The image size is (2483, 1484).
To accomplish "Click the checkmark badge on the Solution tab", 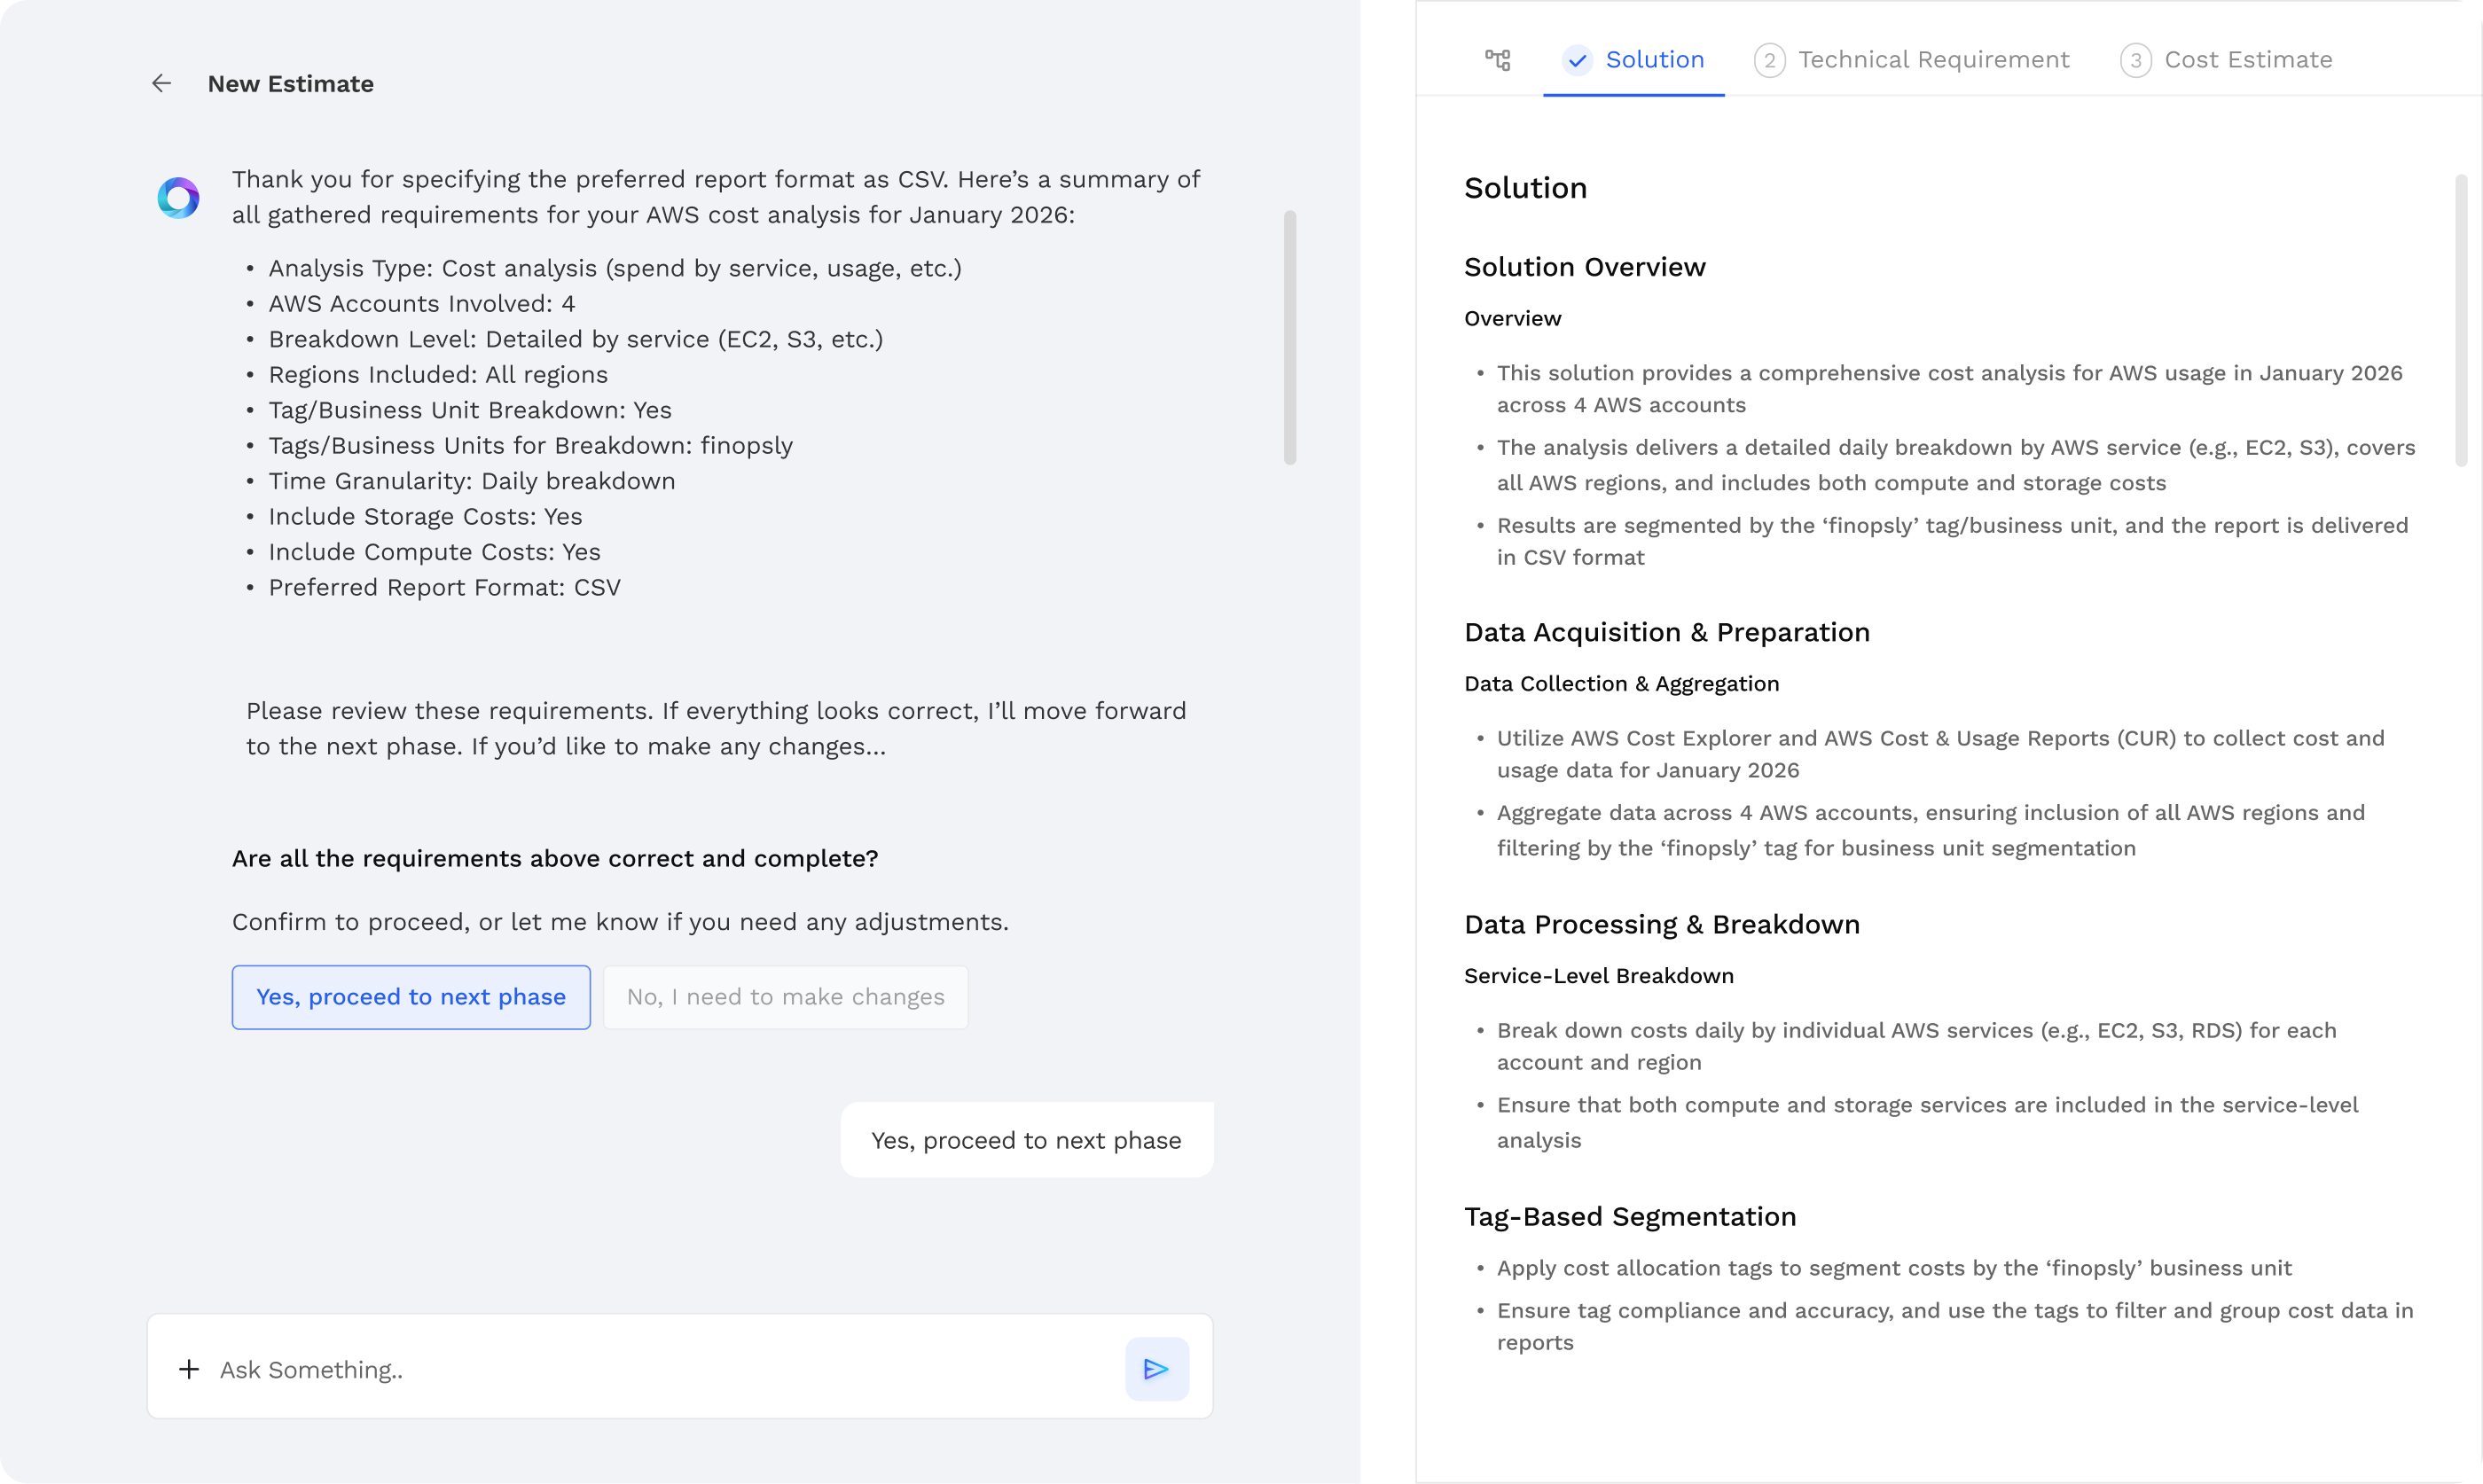I will (x=1577, y=60).
